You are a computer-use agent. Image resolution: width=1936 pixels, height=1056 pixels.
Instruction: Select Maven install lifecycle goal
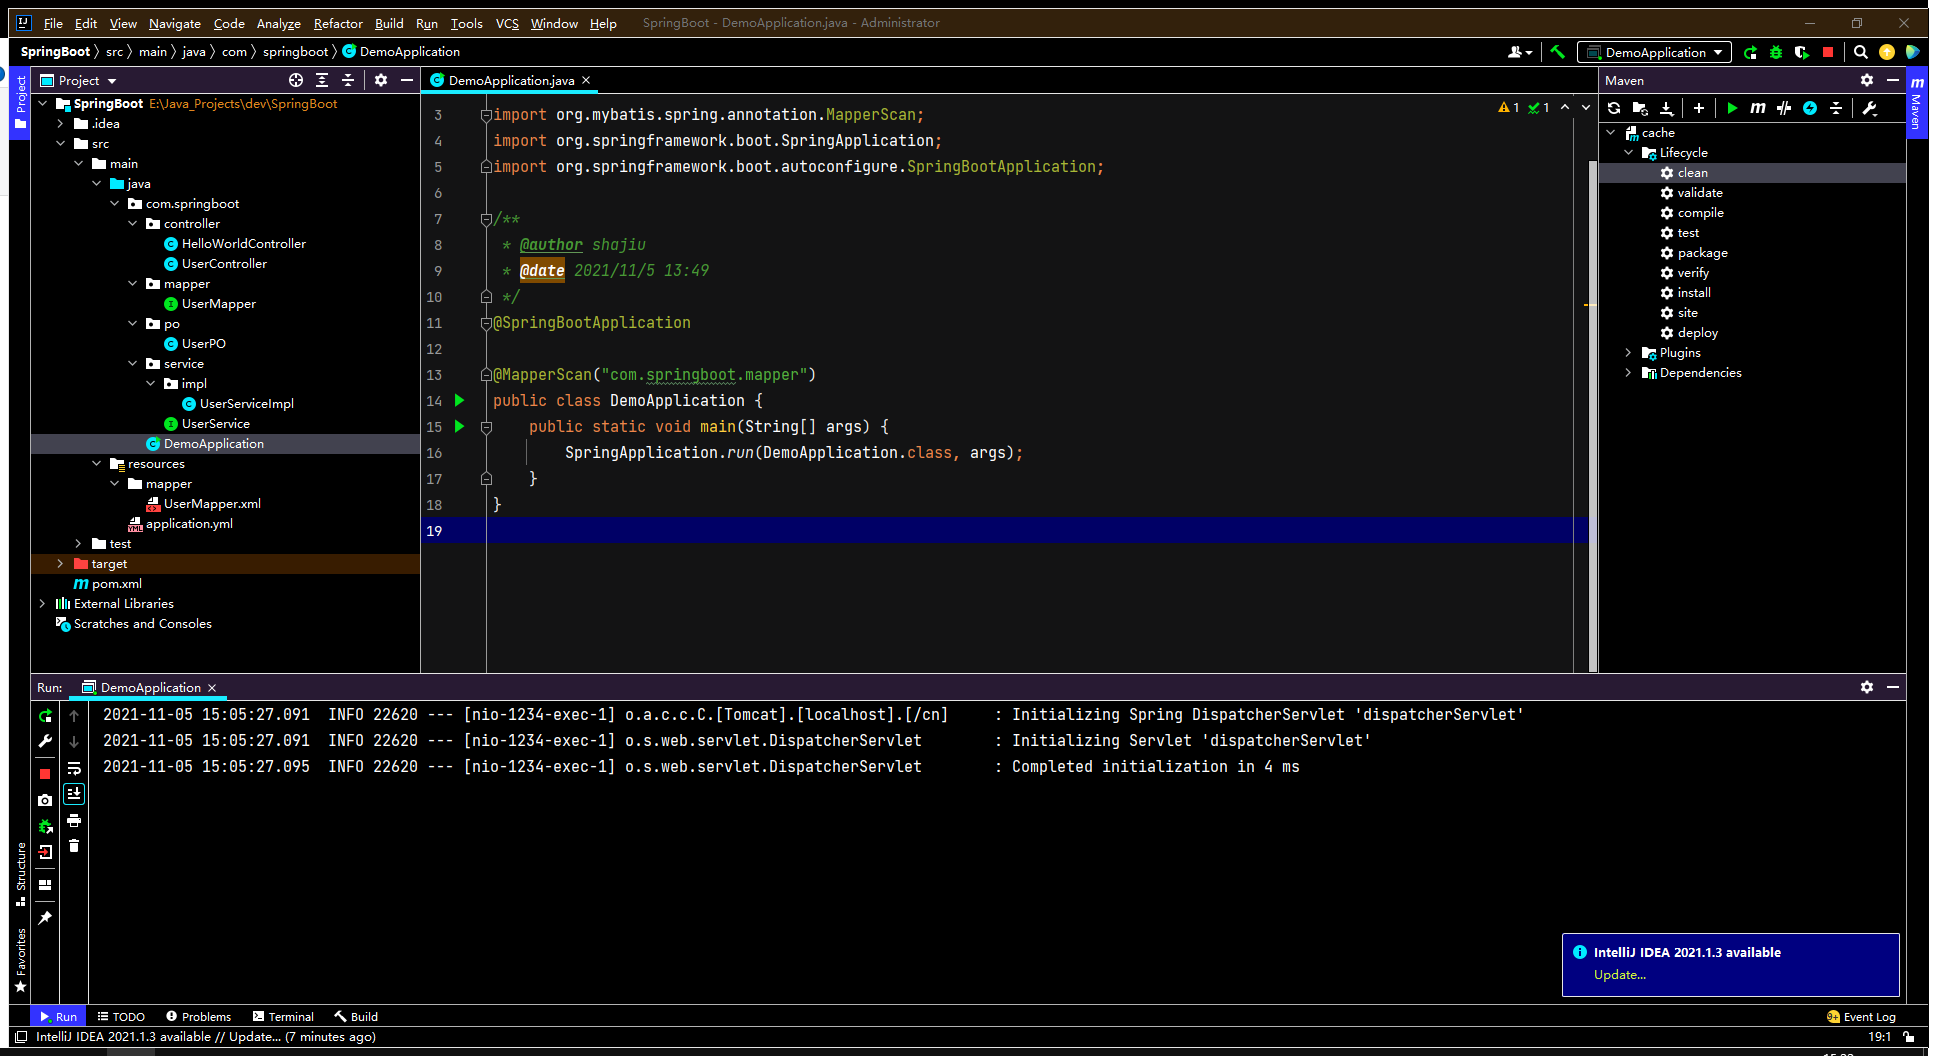coord(1693,293)
